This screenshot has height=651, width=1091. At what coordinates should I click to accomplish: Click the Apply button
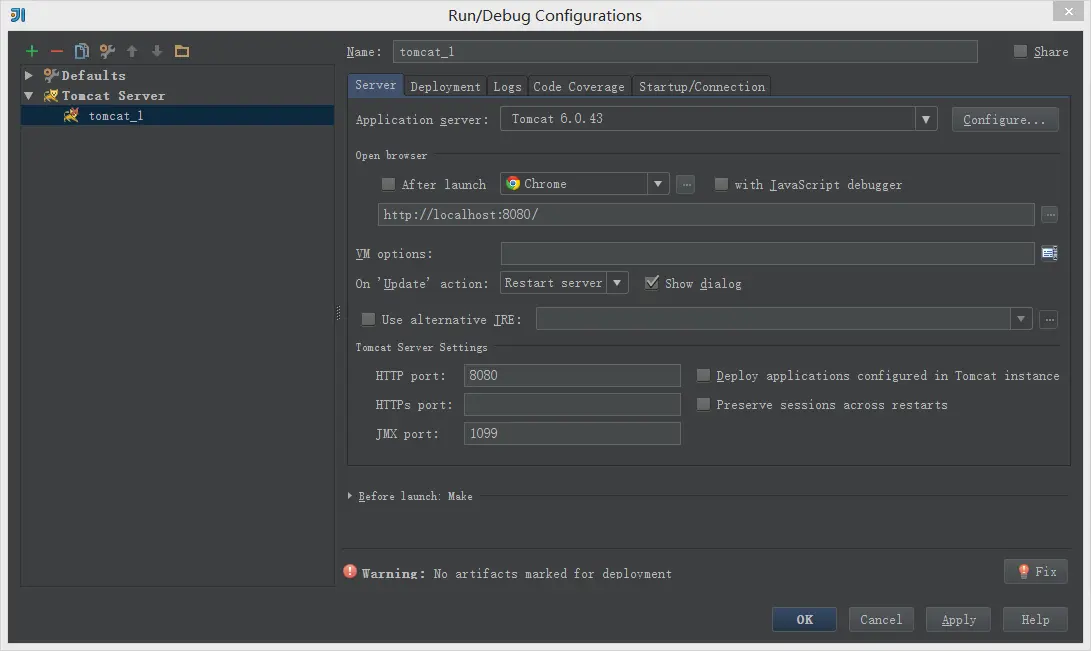958,619
